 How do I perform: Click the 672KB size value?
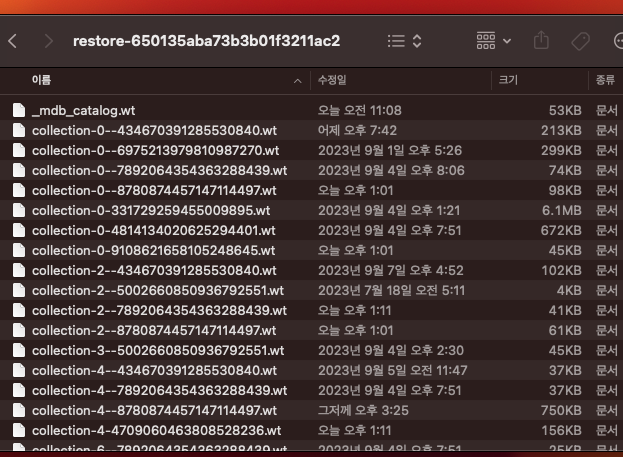point(561,230)
